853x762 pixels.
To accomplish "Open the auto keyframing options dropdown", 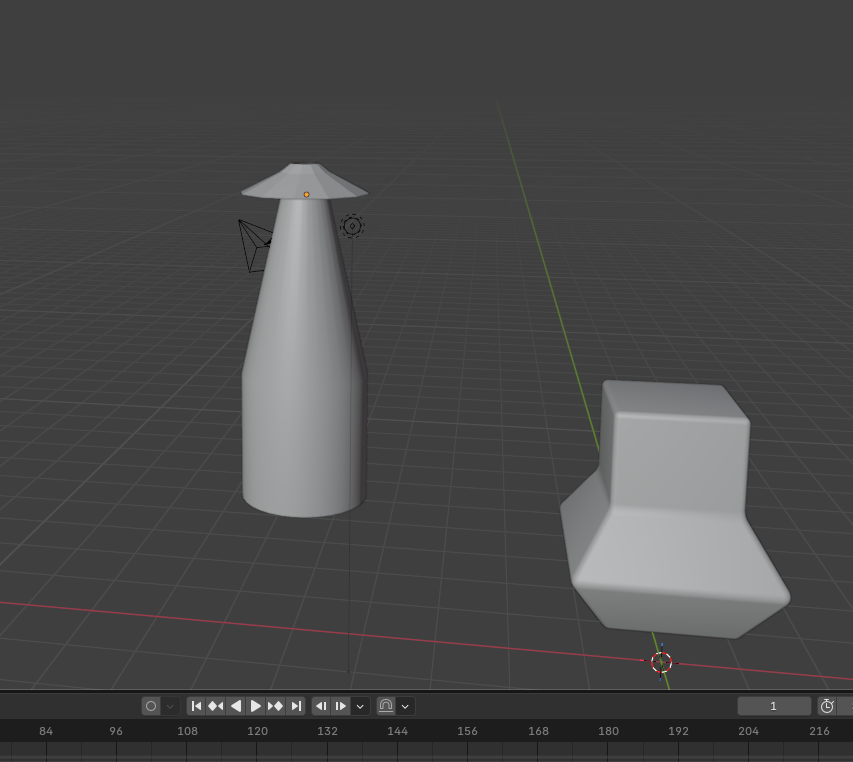I will coord(170,706).
